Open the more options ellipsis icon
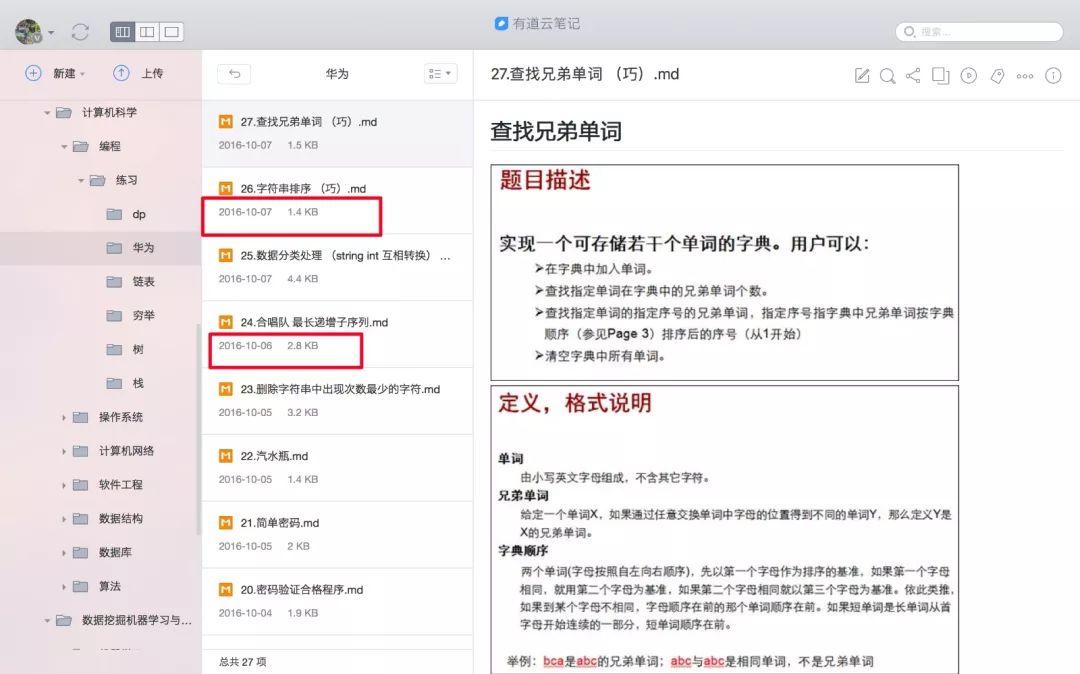The width and height of the screenshot is (1080, 674). (1025, 75)
